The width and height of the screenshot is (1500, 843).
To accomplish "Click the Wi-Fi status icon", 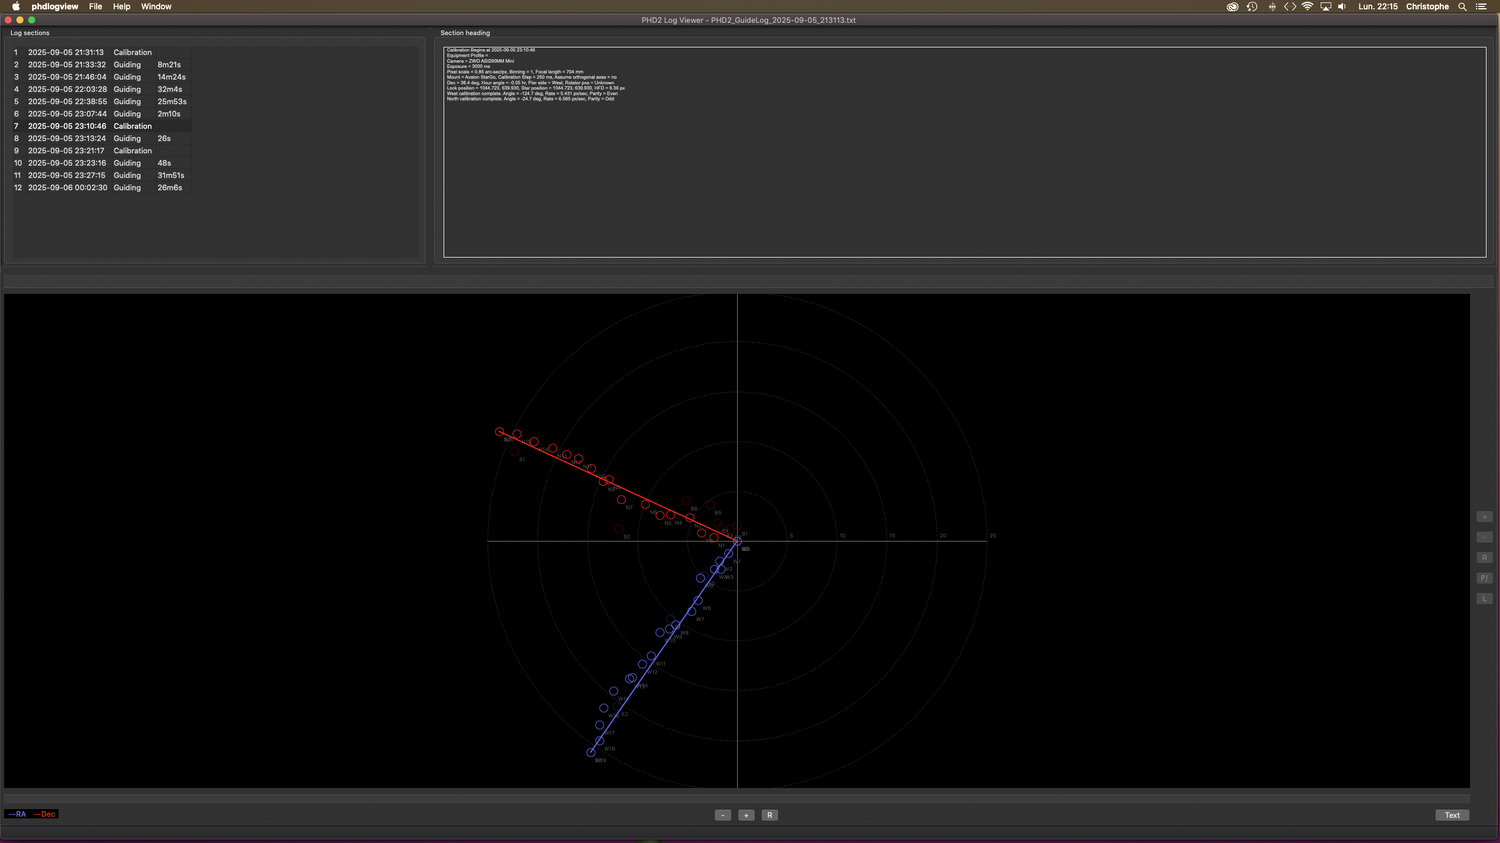I will pyautogui.click(x=1307, y=6).
